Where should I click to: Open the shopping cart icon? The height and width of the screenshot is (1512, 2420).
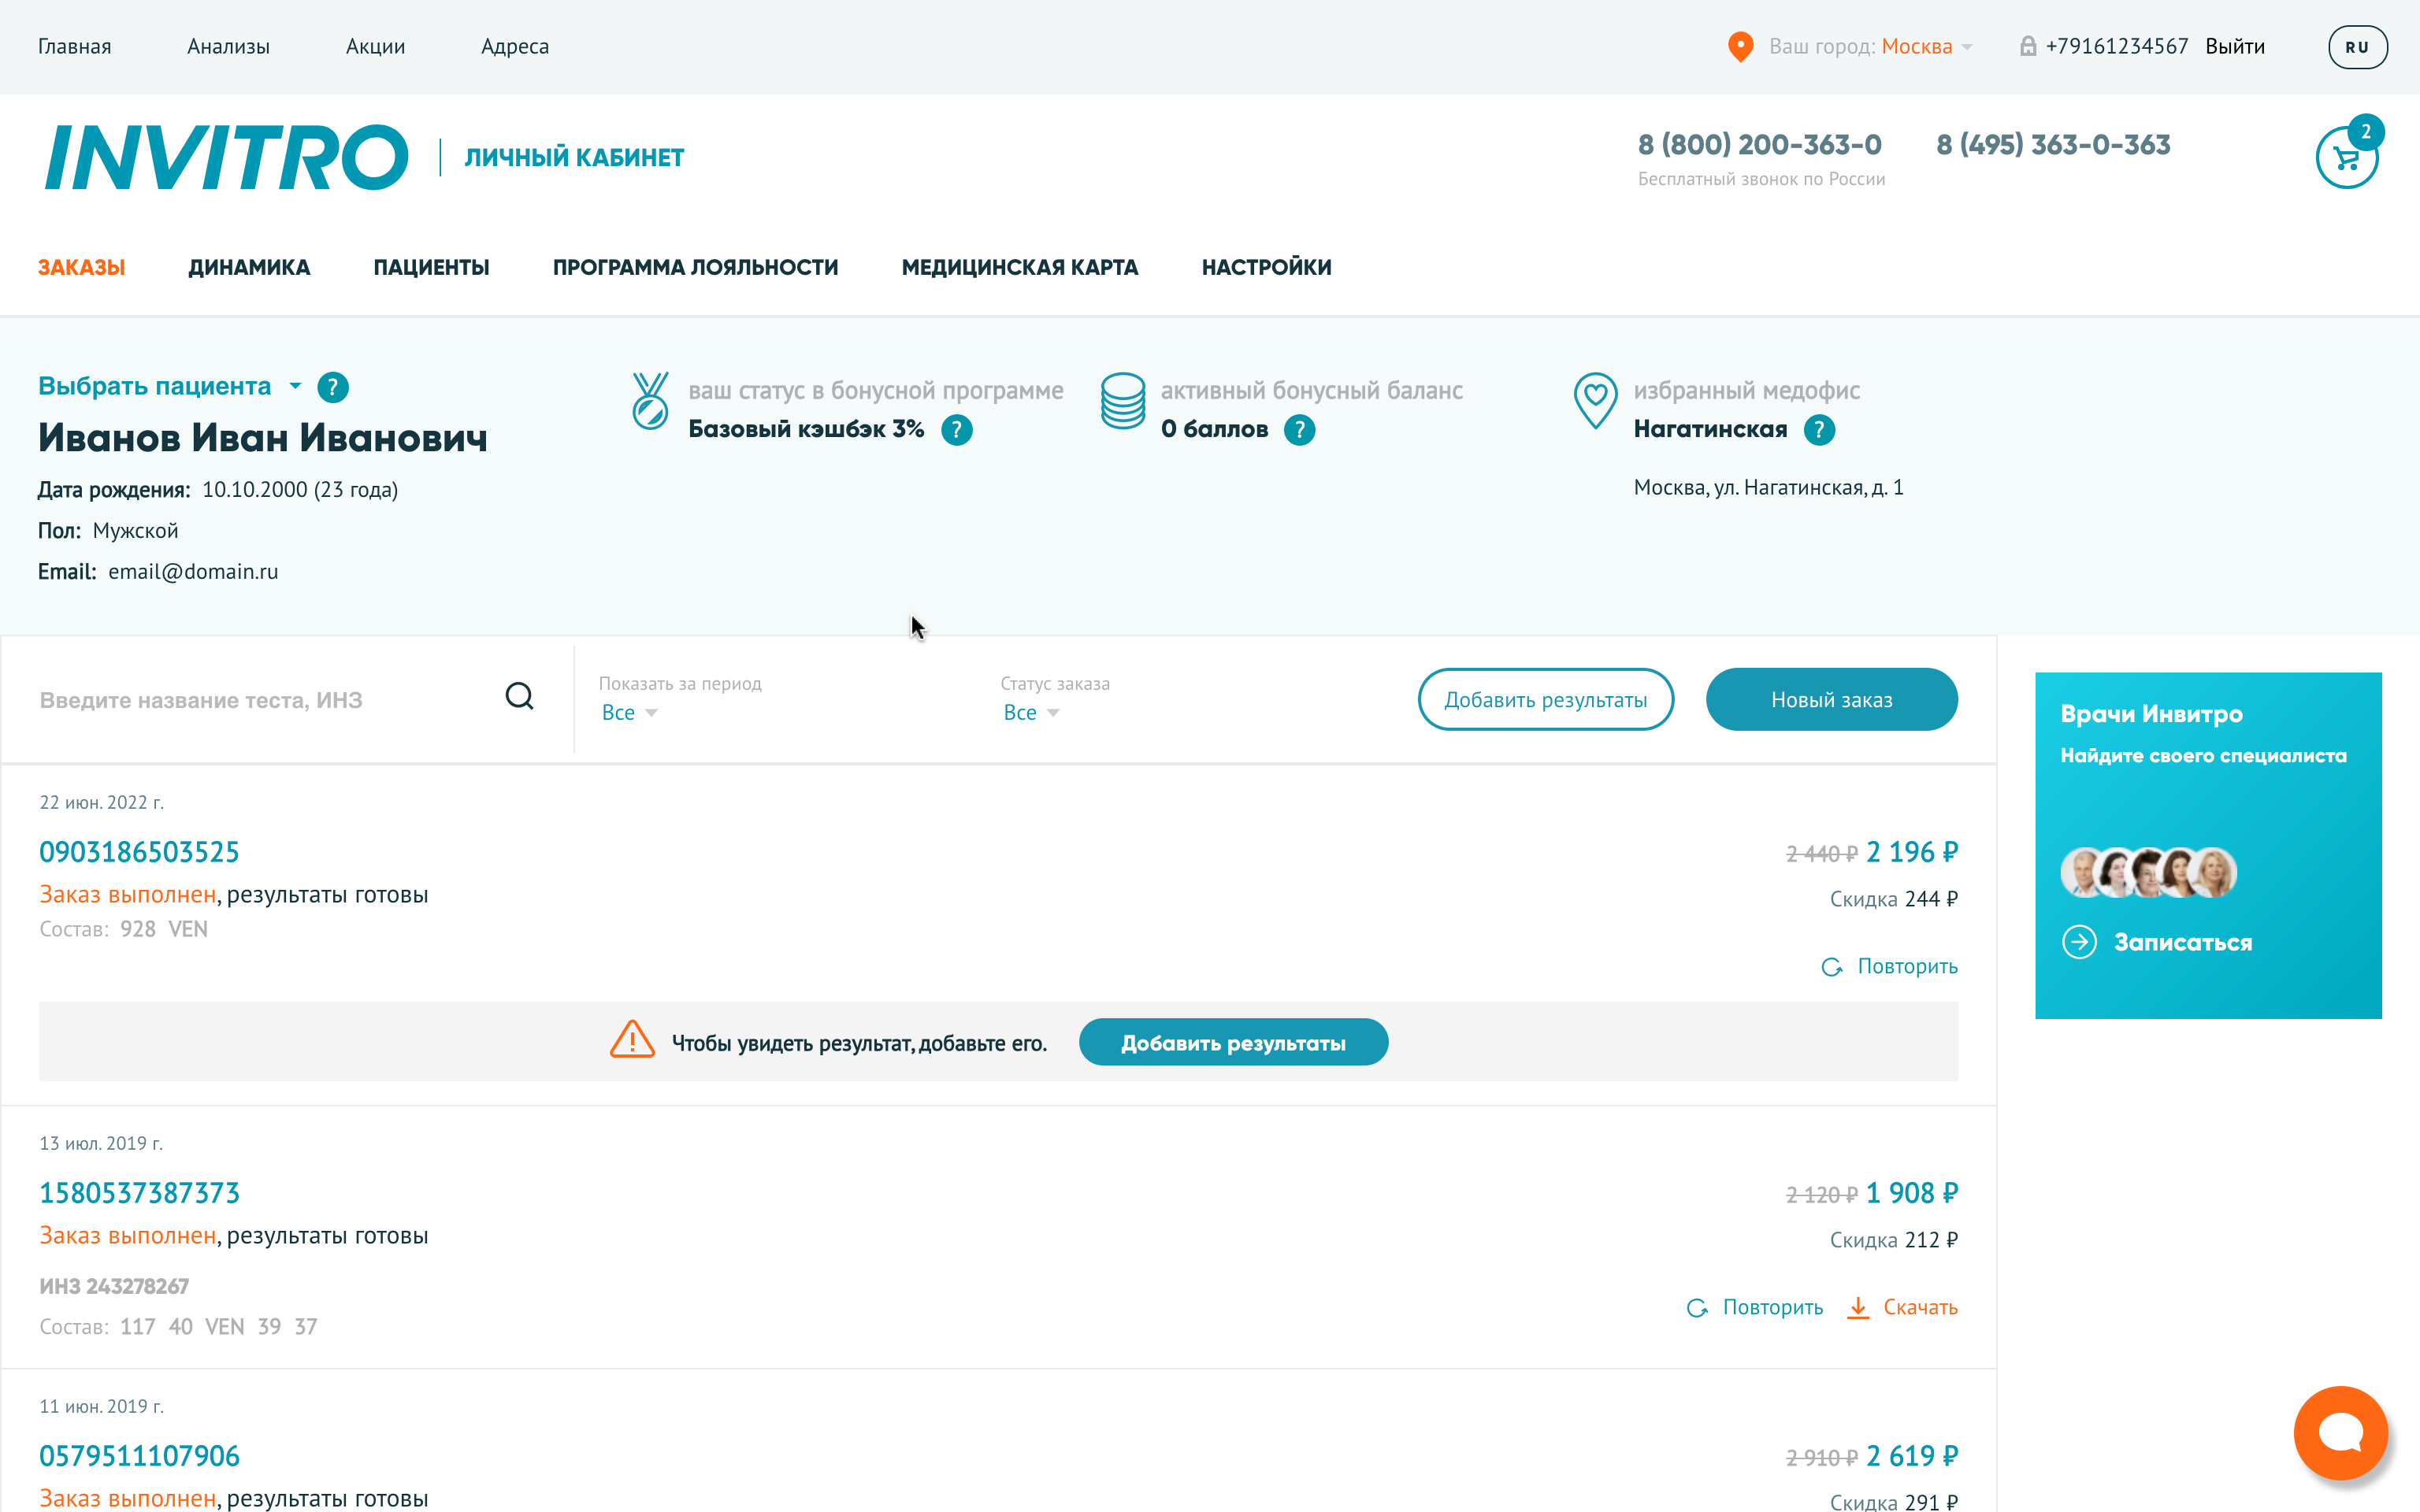click(x=2345, y=158)
